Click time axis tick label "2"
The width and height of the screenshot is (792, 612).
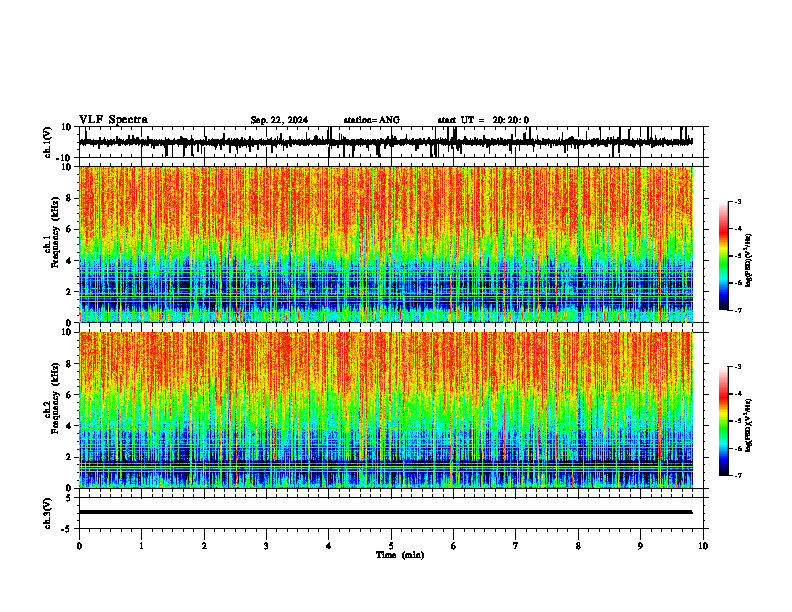click(x=204, y=546)
